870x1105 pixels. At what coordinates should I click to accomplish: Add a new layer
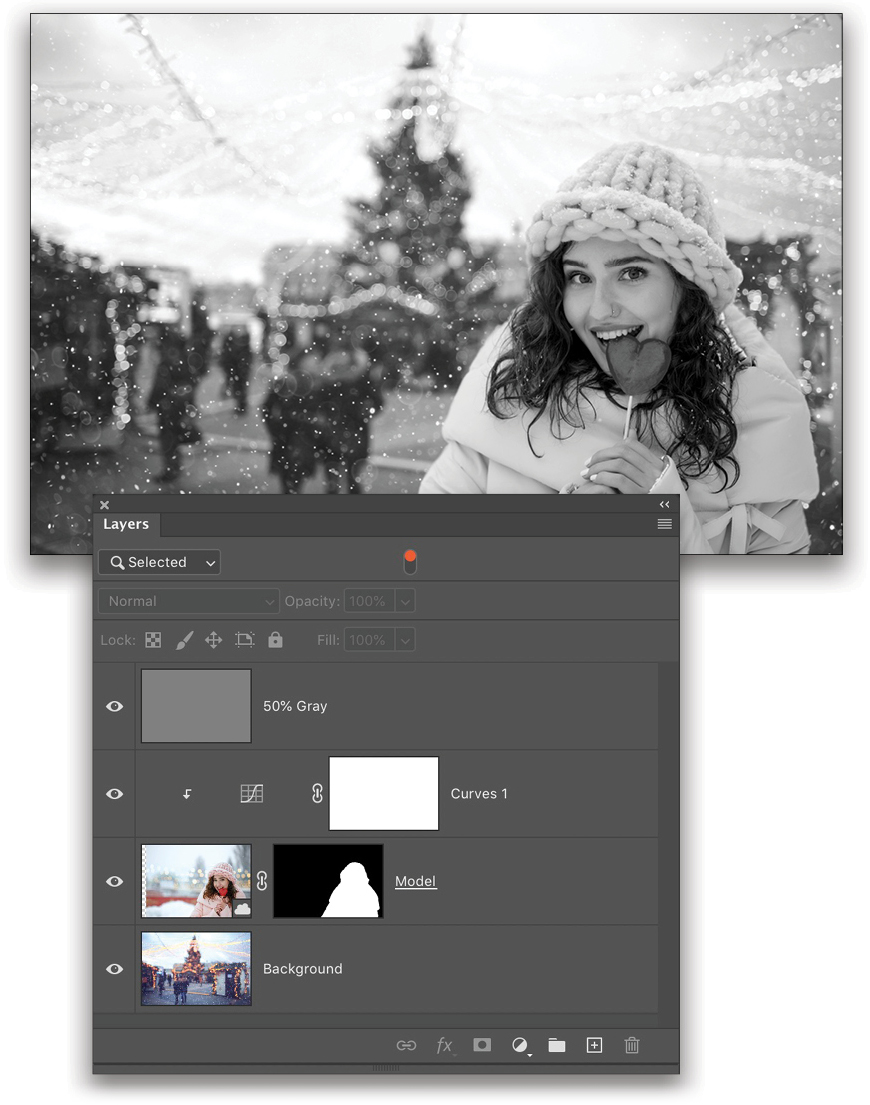(x=593, y=1045)
